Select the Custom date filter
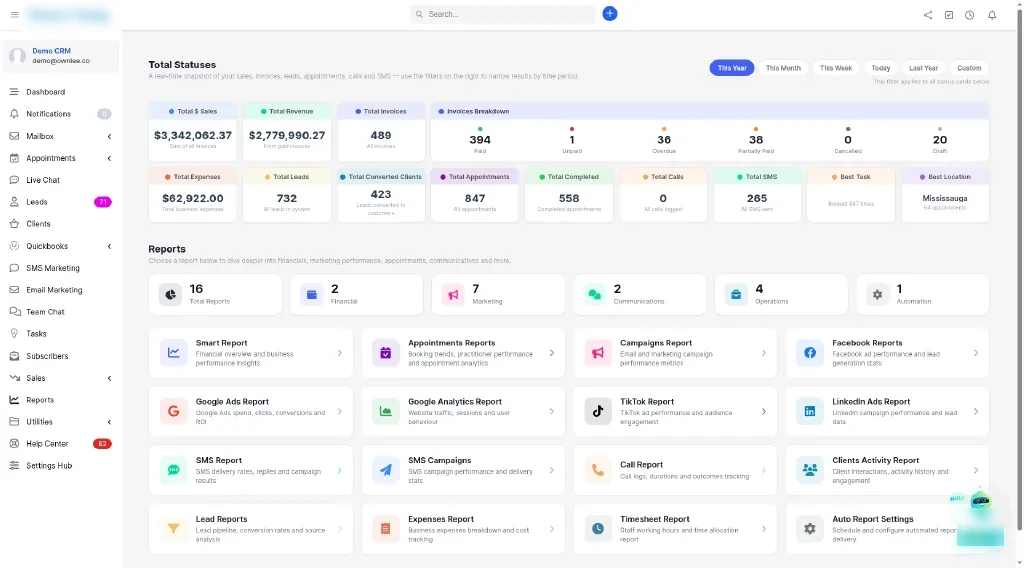 point(969,68)
